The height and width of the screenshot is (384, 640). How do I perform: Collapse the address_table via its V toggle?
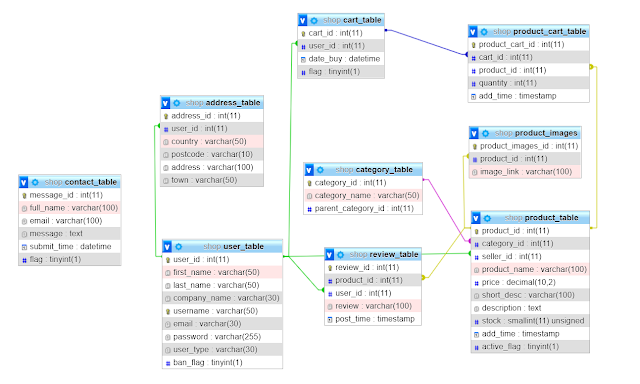[165, 103]
